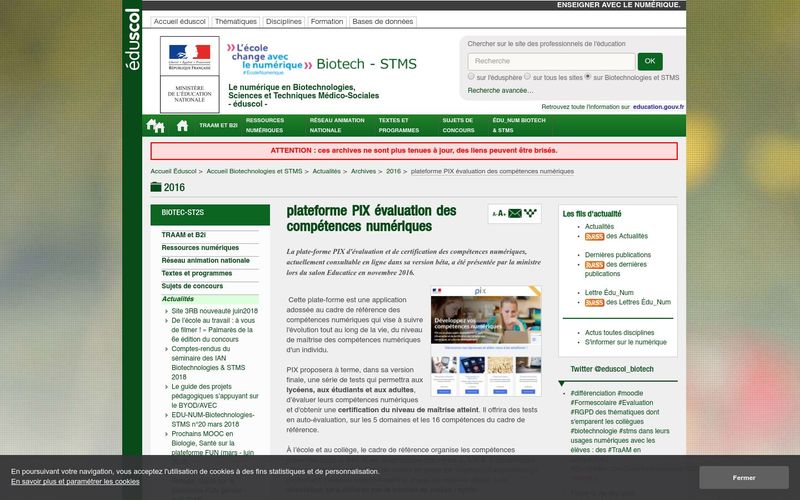
Task: Click the 2016 folder icon
Action: (x=156, y=187)
